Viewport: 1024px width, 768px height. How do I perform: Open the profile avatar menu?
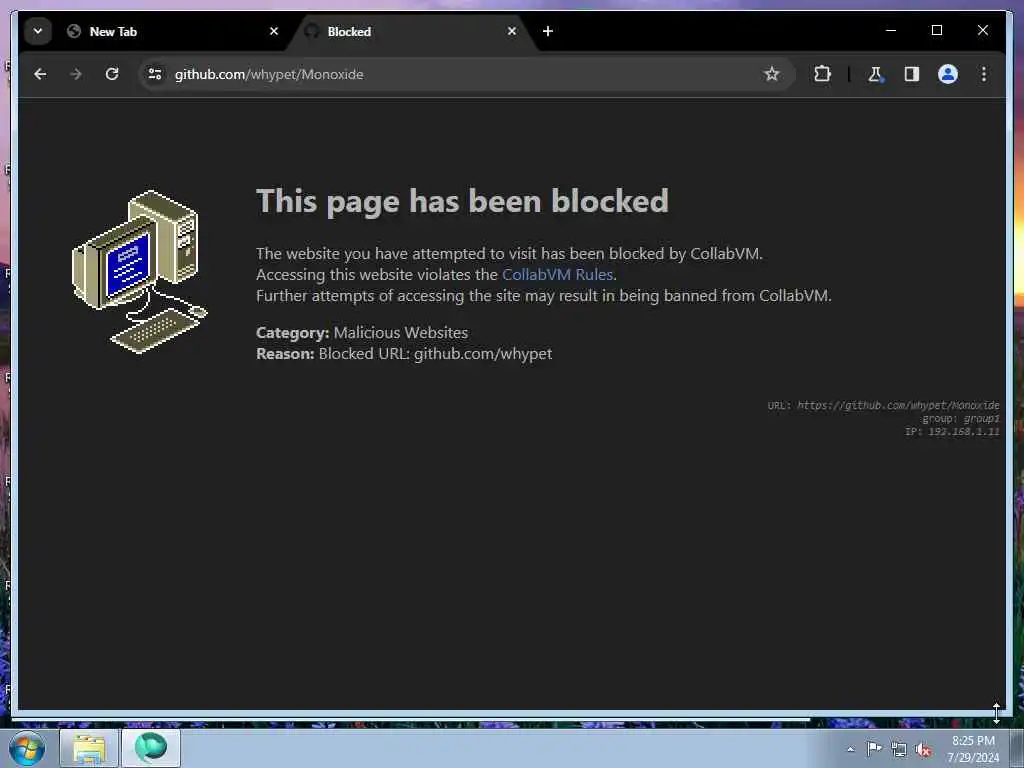(948, 74)
